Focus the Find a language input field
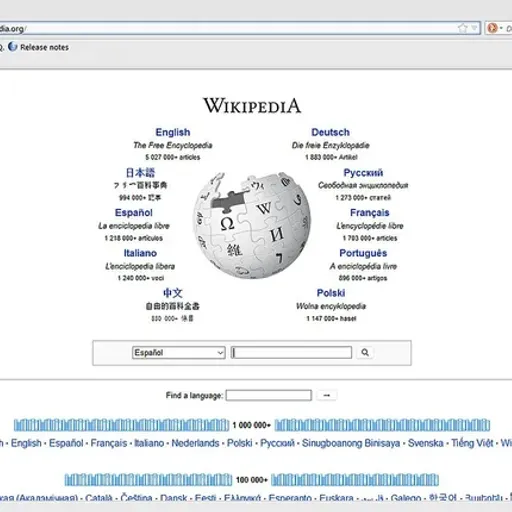This screenshot has height=512, width=512. [x=269, y=395]
